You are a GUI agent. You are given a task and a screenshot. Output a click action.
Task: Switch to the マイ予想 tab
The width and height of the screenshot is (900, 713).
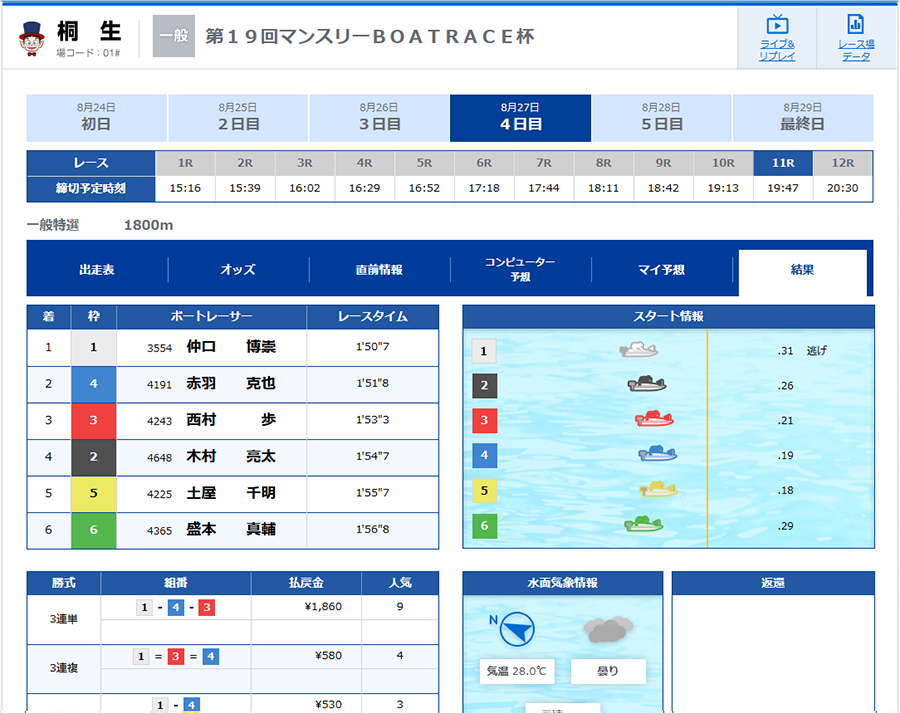click(662, 269)
